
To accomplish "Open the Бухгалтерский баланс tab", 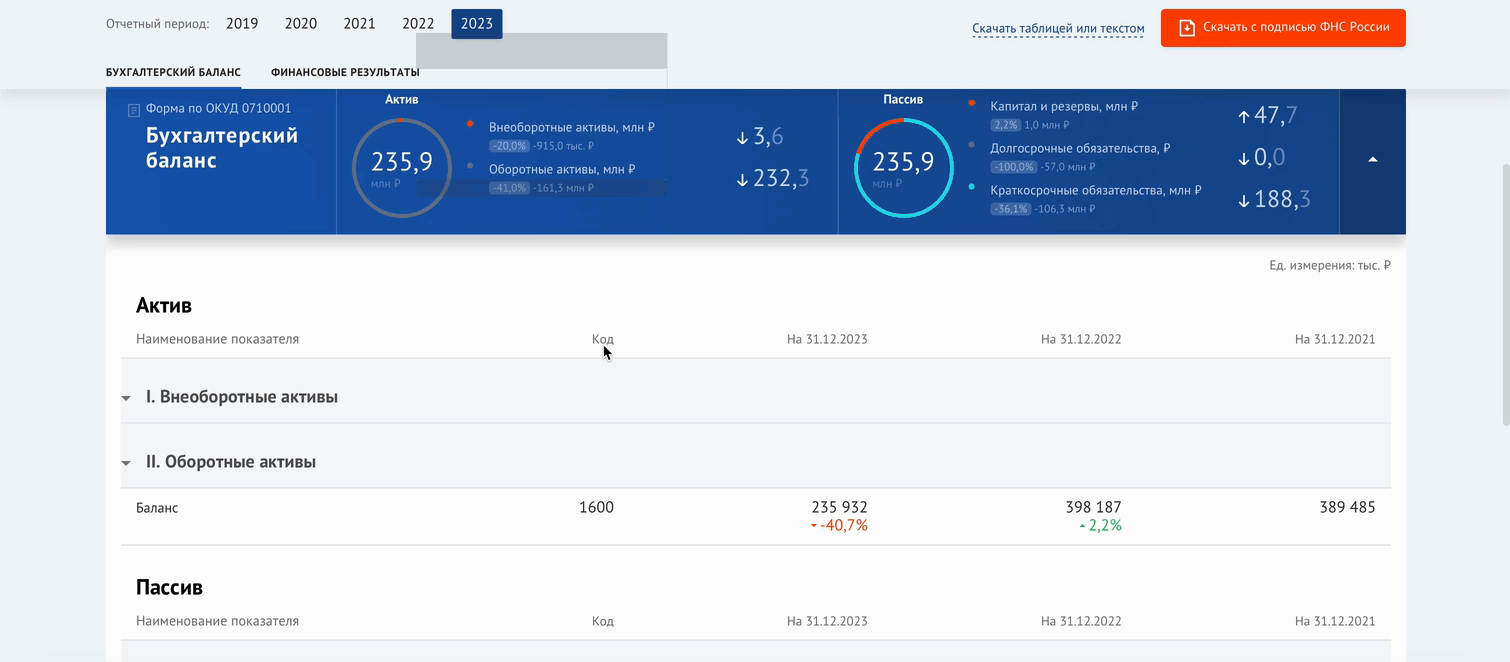I will (x=173, y=73).
